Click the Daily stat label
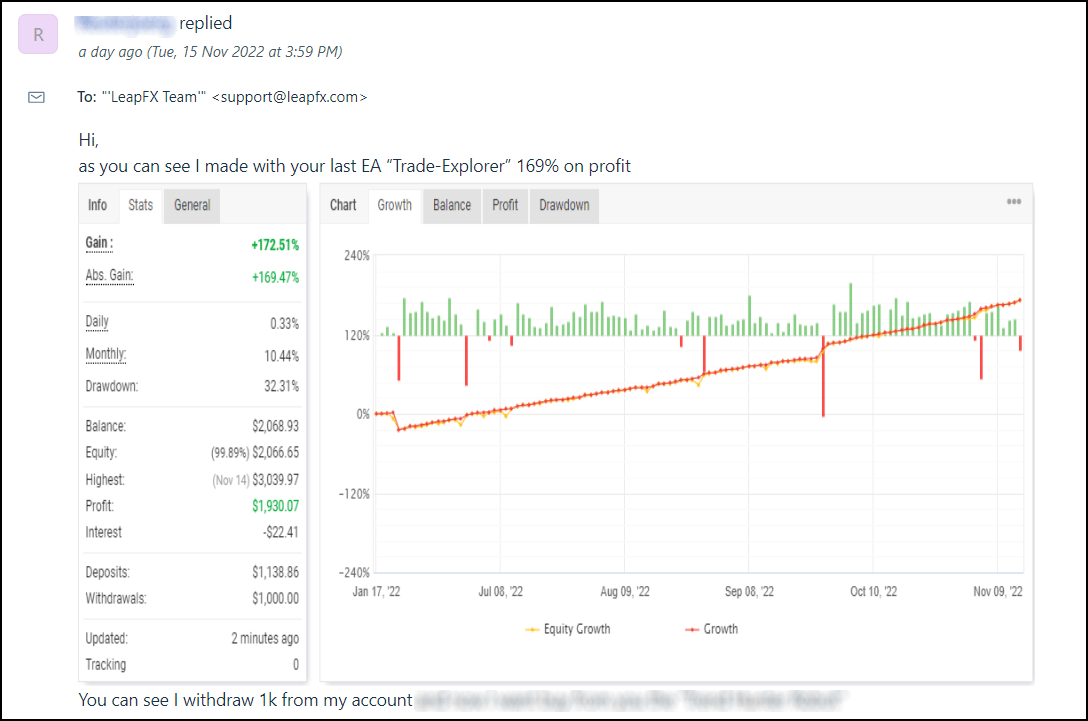This screenshot has height=721, width=1088. click(x=97, y=322)
